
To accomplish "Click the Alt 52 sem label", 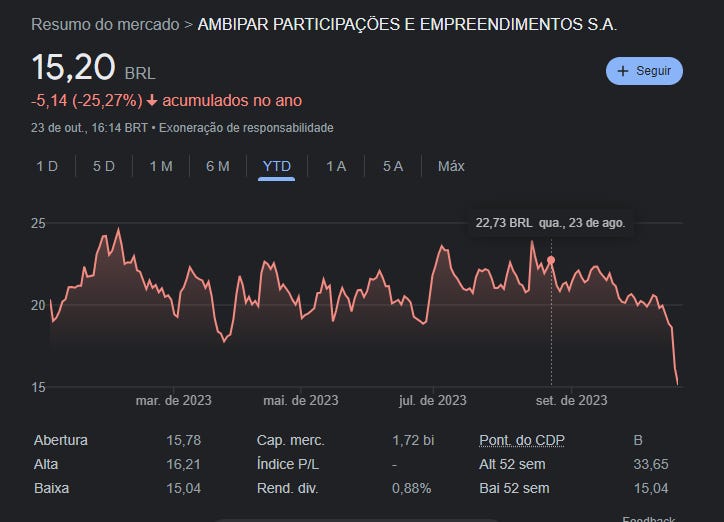I will click(512, 464).
